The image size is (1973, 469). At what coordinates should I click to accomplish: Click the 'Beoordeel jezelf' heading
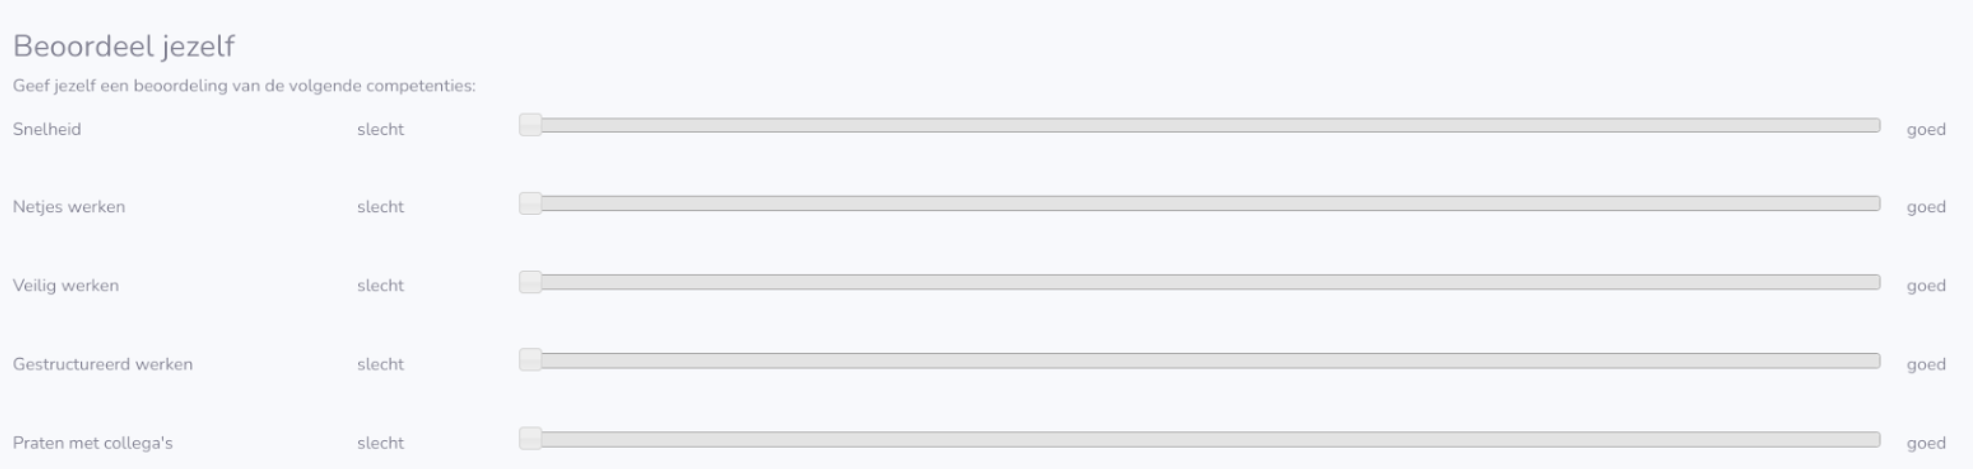124,47
